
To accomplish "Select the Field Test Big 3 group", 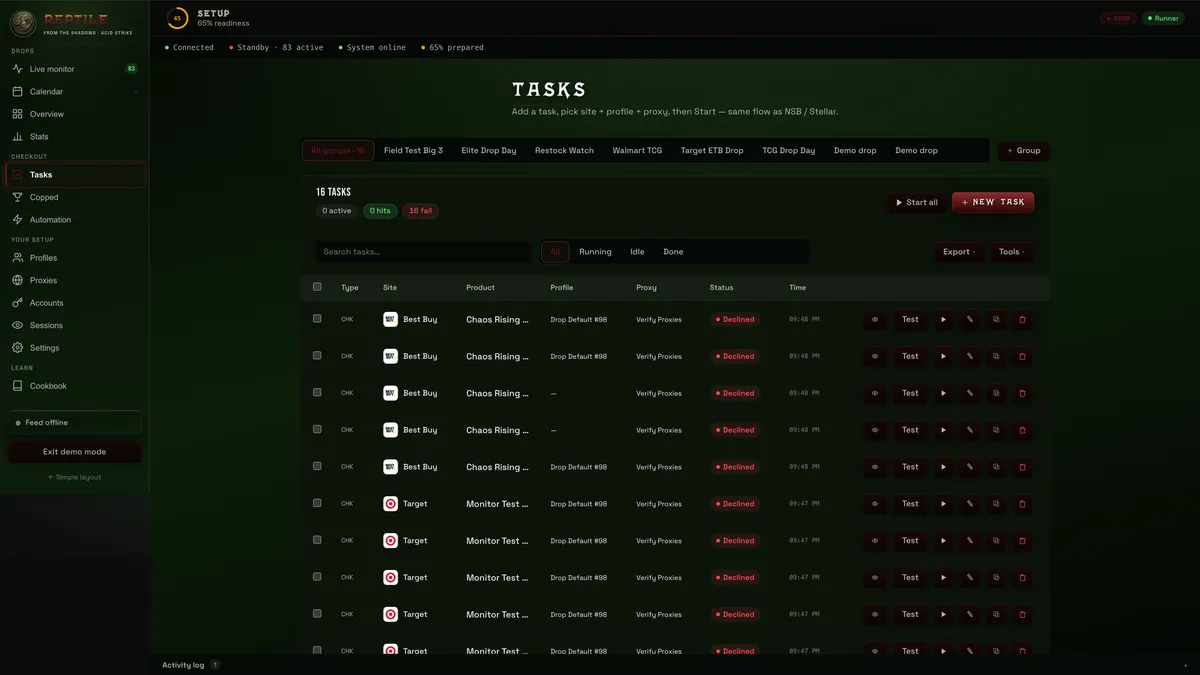I will tap(413, 151).
